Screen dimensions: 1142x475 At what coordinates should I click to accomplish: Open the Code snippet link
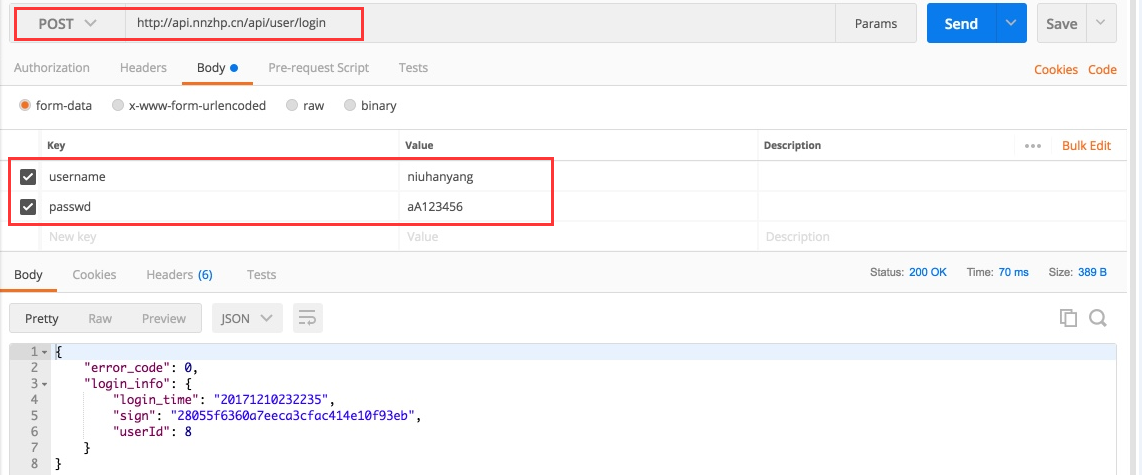point(1102,69)
